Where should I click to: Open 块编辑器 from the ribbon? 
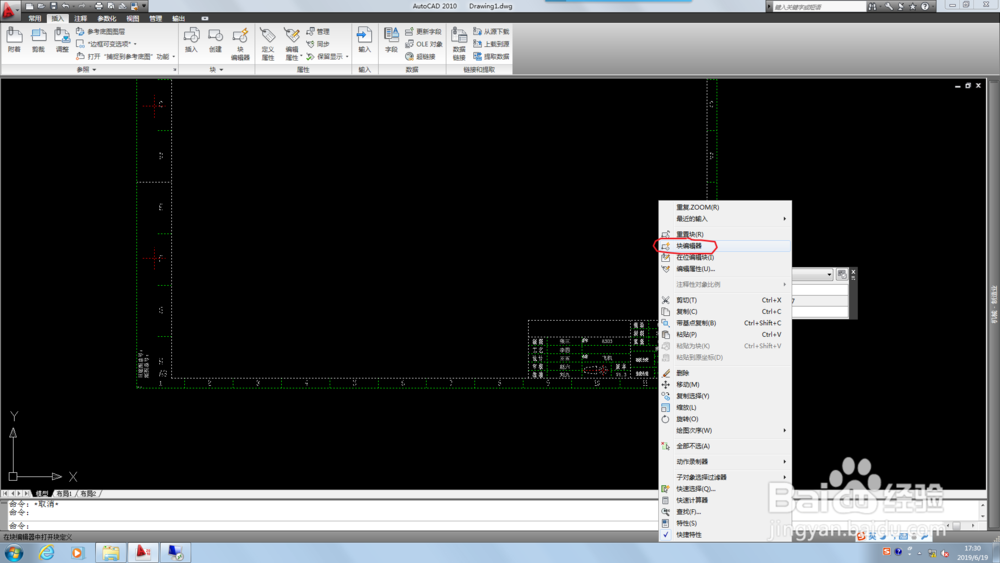pos(240,44)
